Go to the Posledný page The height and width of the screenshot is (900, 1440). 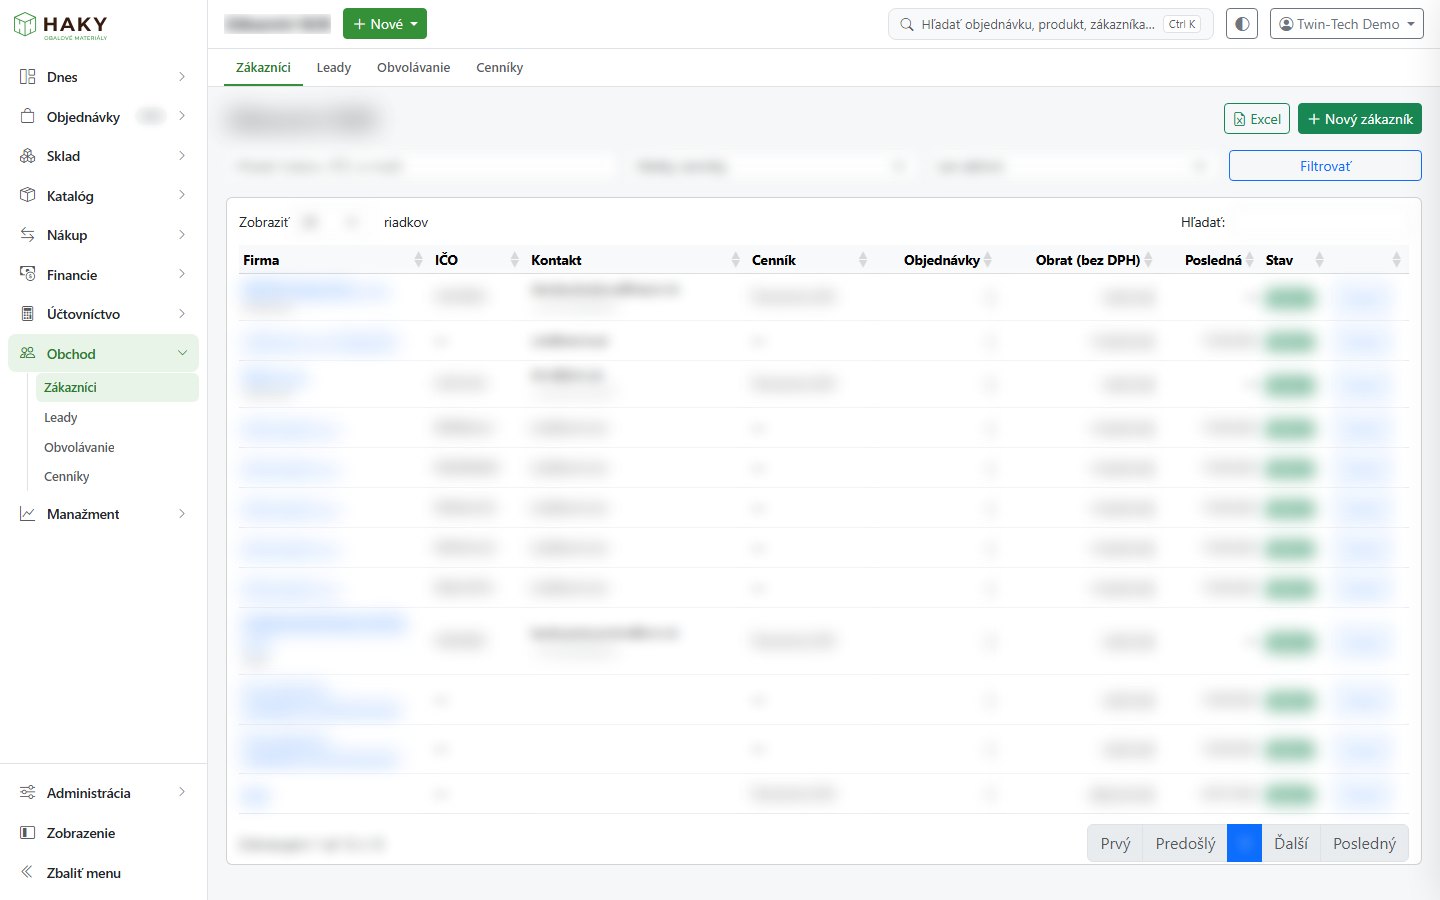coord(1364,843)
